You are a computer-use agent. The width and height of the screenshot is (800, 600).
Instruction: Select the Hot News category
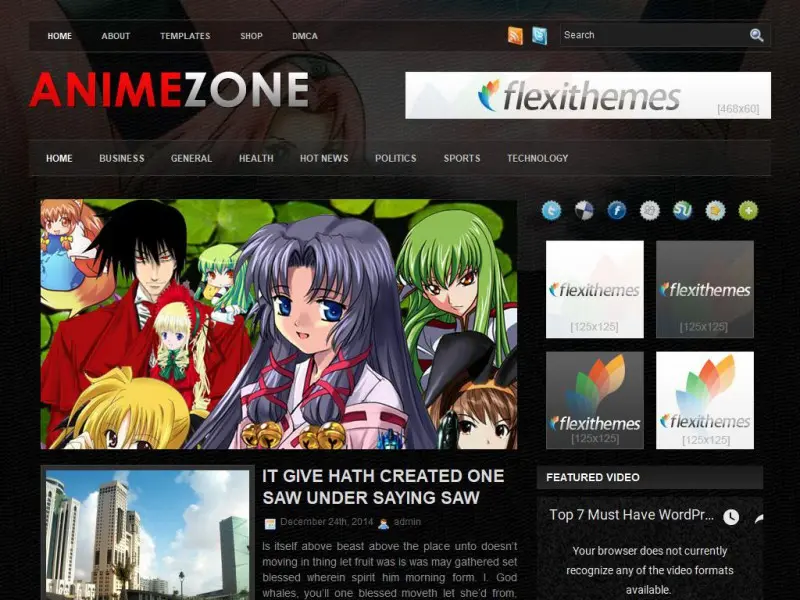coord(324,159)
